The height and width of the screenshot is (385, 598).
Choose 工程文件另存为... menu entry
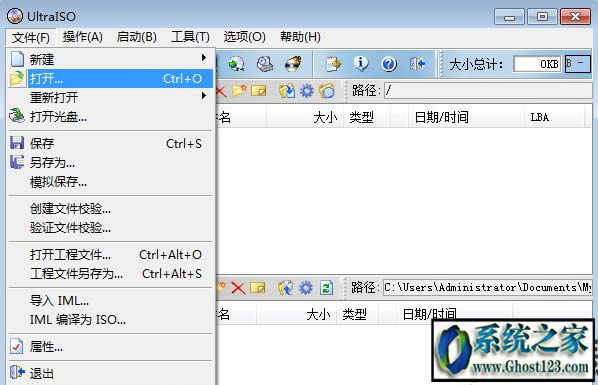coord(111,274)
